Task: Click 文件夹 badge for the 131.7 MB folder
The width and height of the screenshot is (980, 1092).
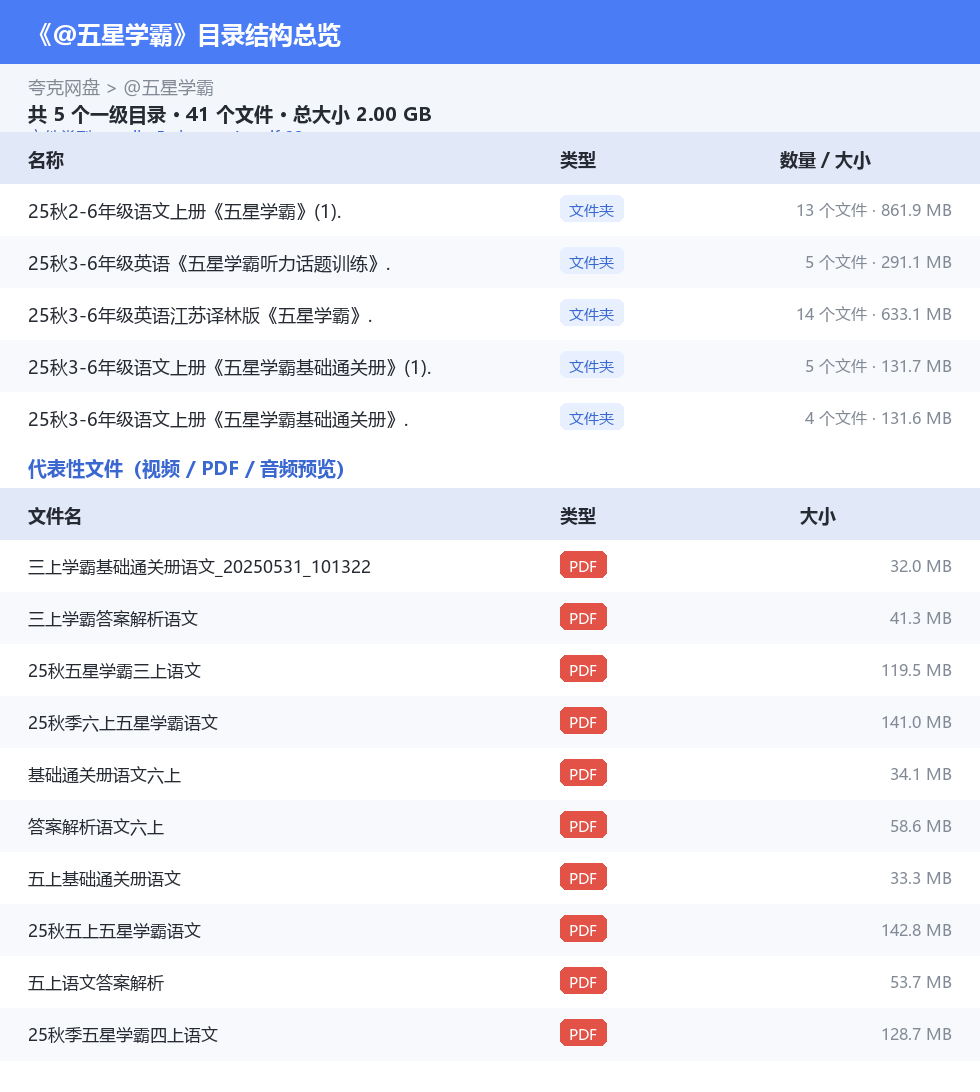Action: click(591, 366)
